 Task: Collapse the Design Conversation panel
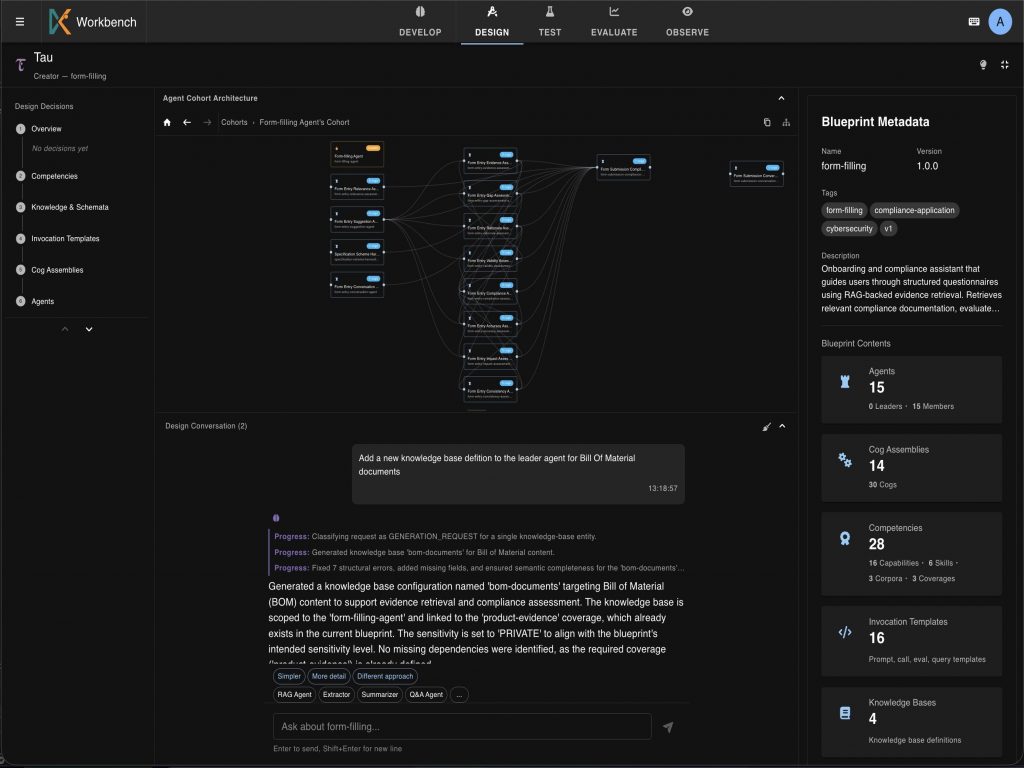(x=782, y=426)
